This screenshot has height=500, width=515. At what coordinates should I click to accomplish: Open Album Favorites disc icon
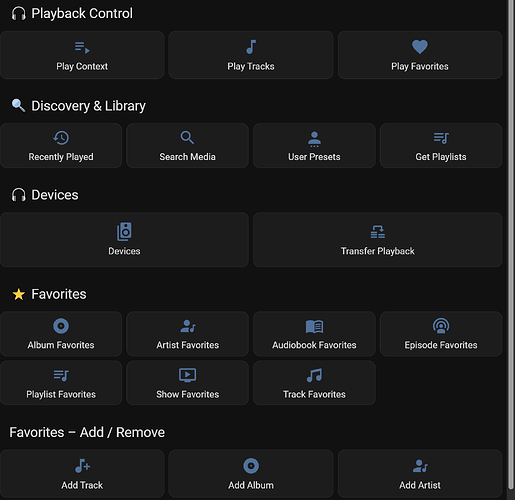coord(61,326)
